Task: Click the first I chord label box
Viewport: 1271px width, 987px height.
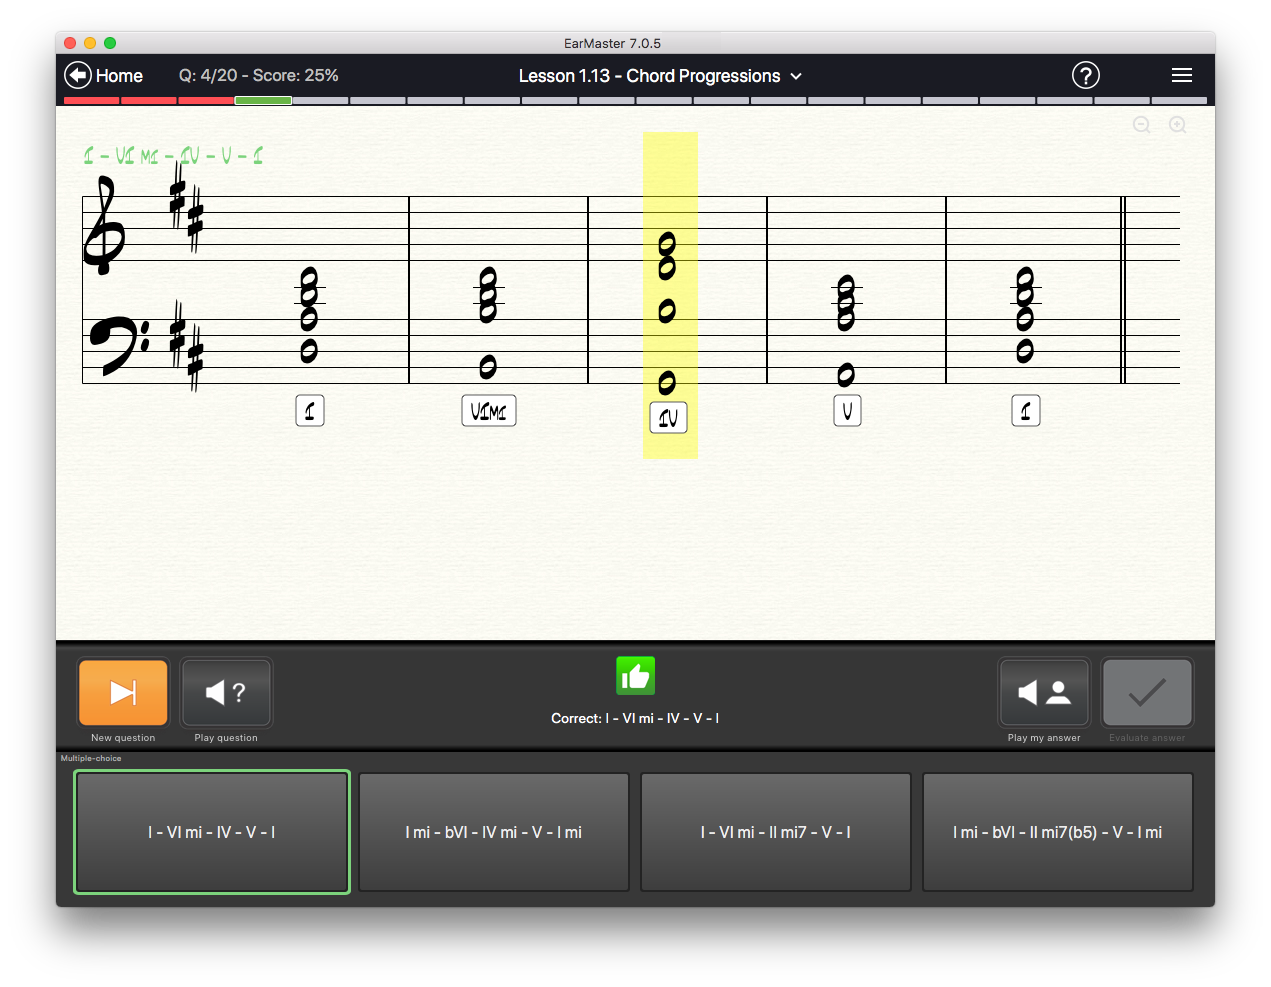Action: click(x=310, y=411)
